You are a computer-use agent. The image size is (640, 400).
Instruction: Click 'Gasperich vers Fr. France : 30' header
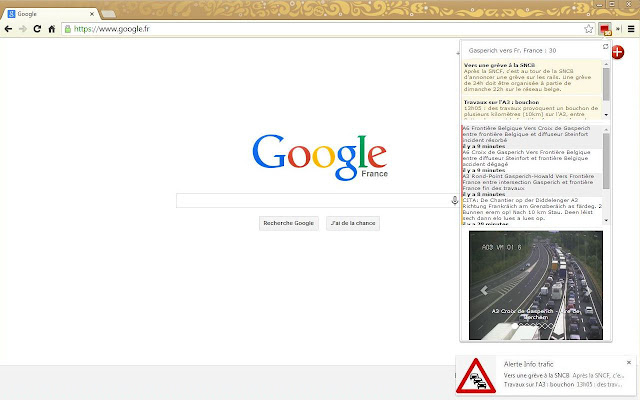tap(512, 51)
